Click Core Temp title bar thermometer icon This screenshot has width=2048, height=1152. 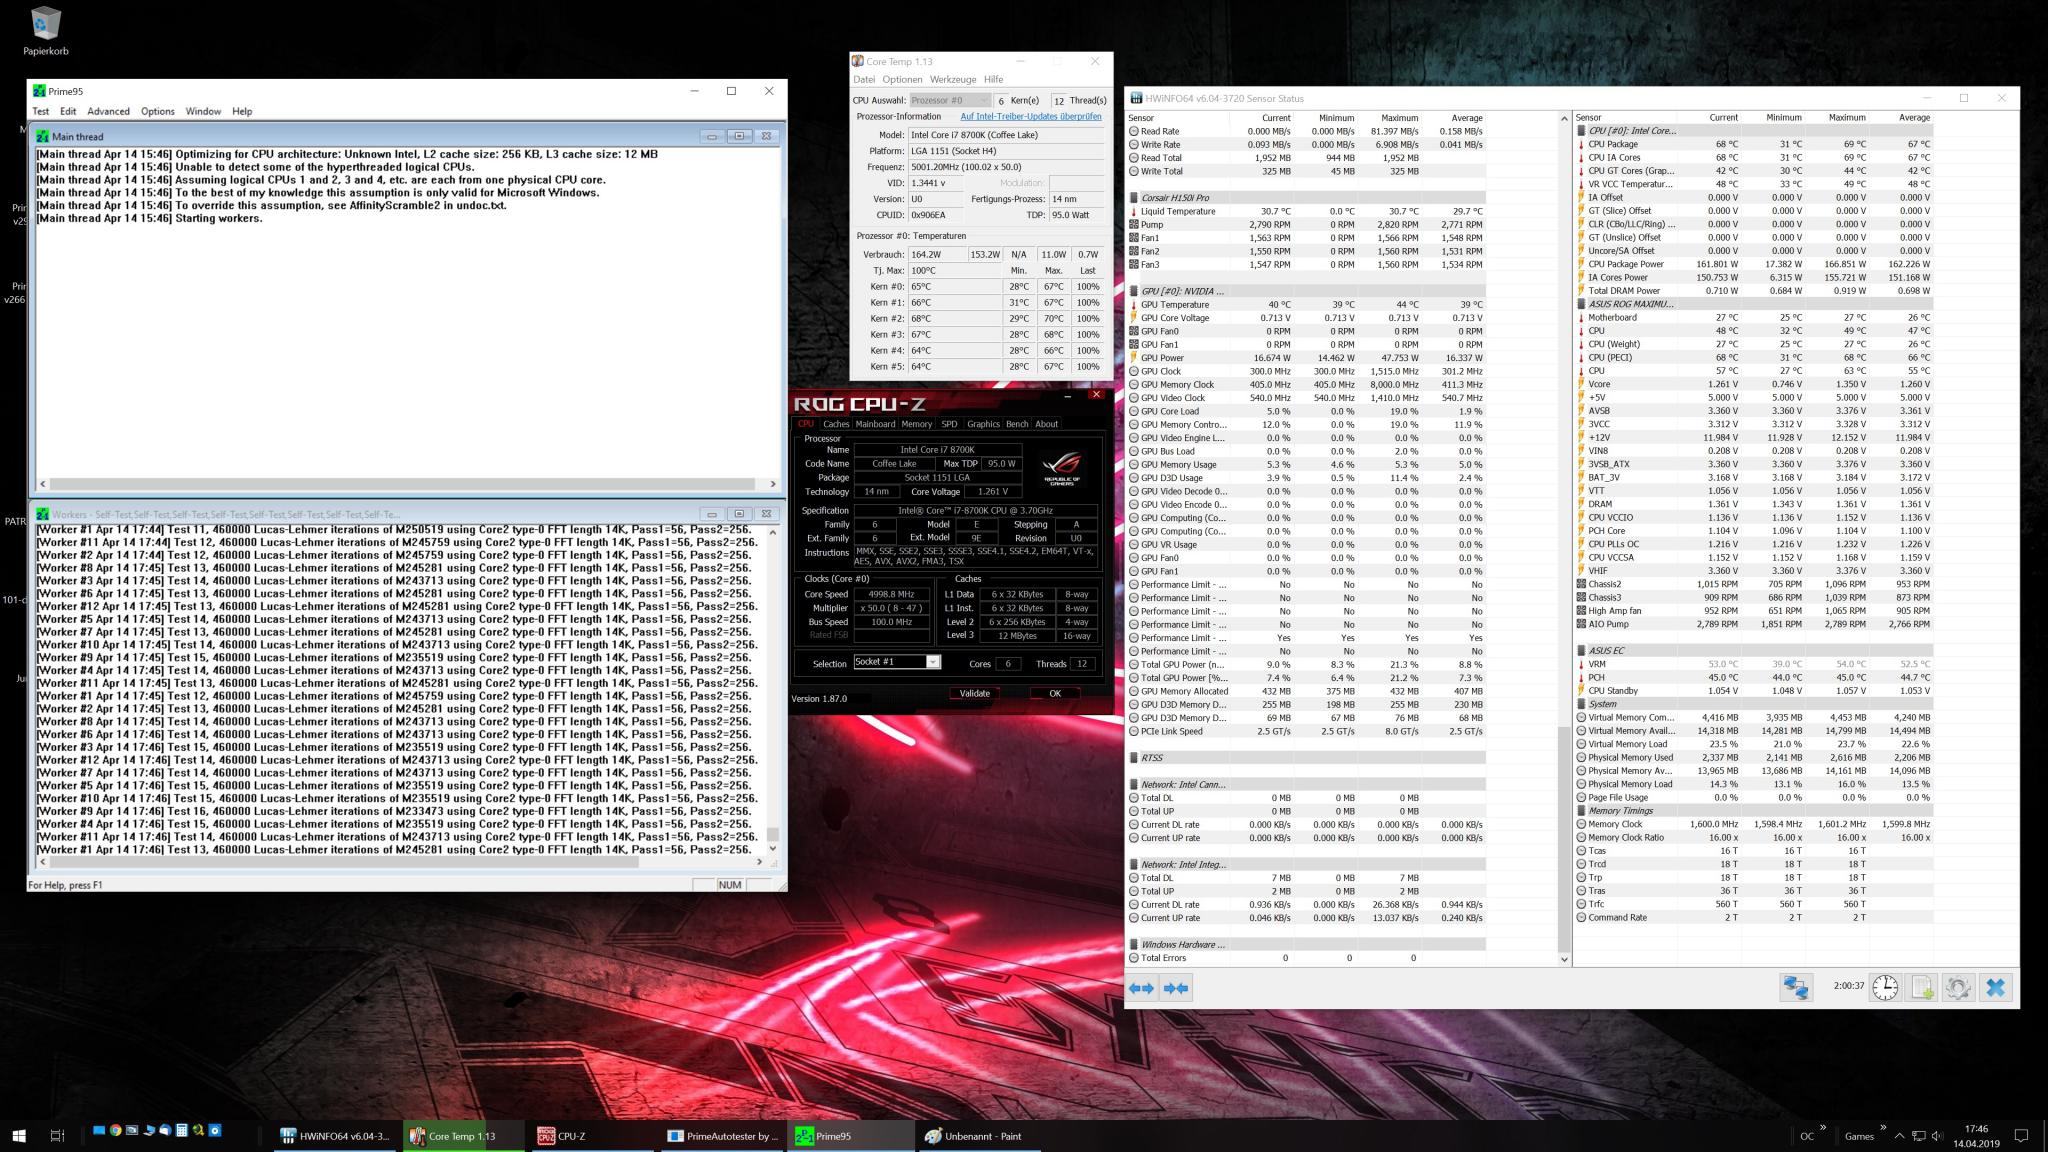click(x=857, y=61)
